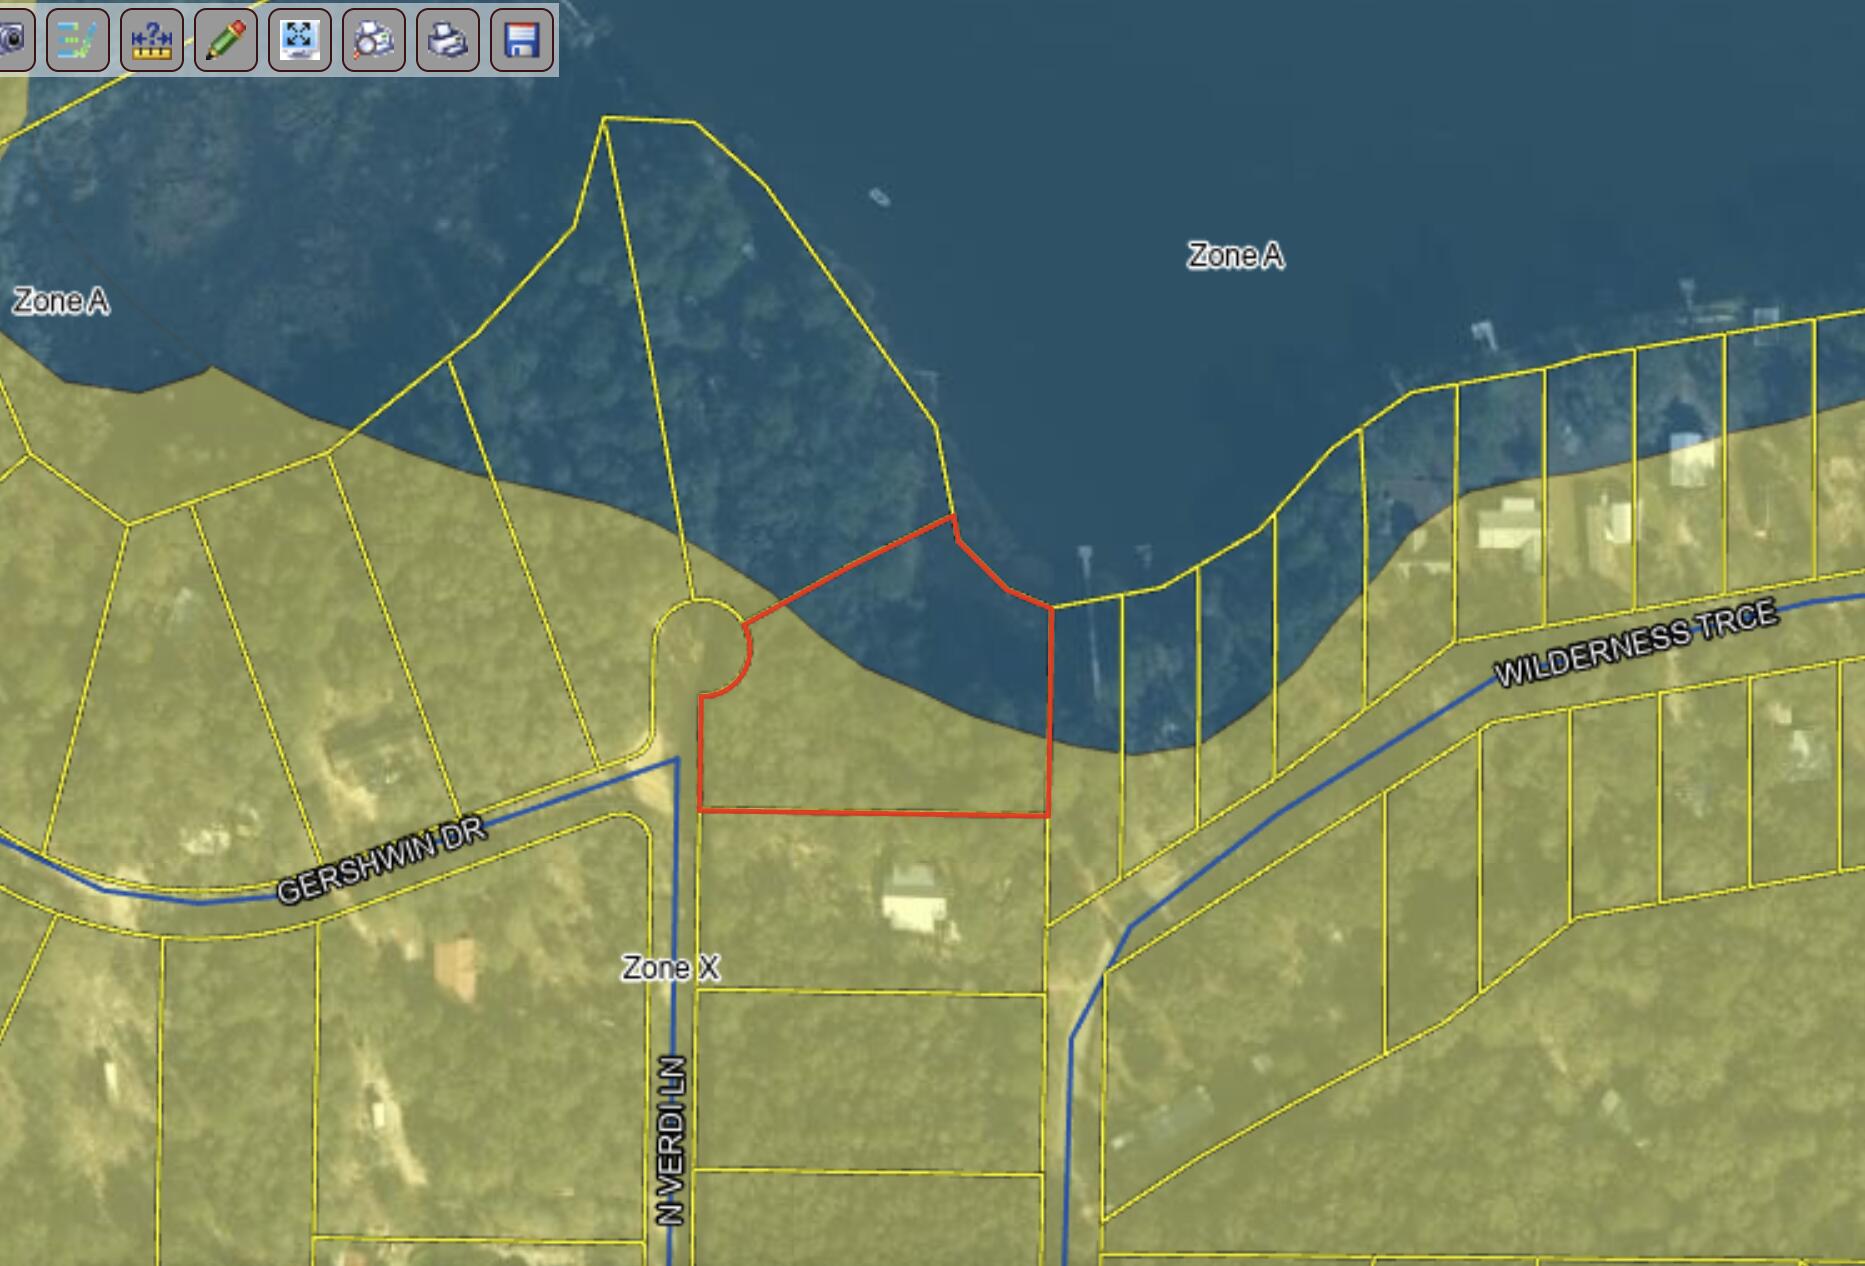The width and height of the screenshot is (1865, 1266).
Task: Select the green pencil draw tool
Action: click(225, 40)
